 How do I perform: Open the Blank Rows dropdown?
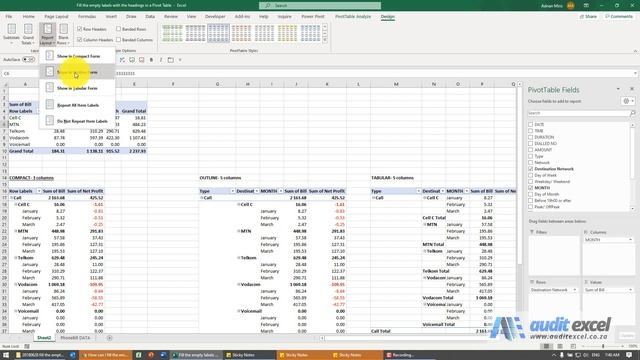click(x=63, y=34)
